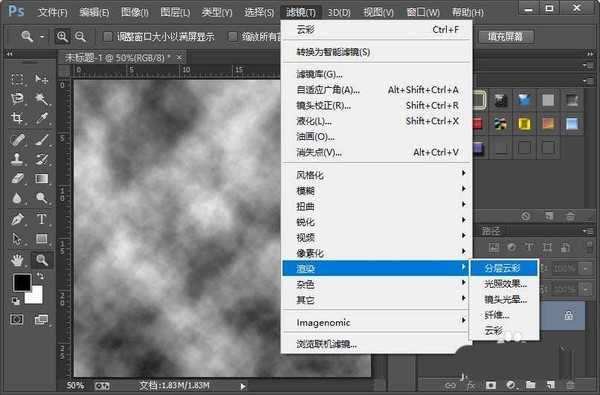Image resolution: width=600 pixels, height=395 pixels.
Task: Select the Crop tool
Action: click(17, 118)
